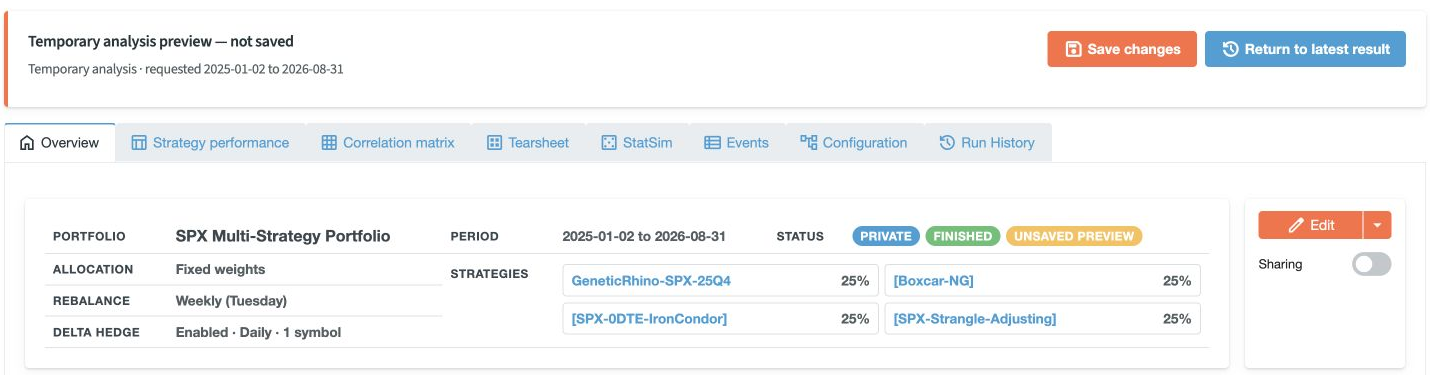Open the [SPX-Strangle-Adjusting] strategy link

(974, 319)
